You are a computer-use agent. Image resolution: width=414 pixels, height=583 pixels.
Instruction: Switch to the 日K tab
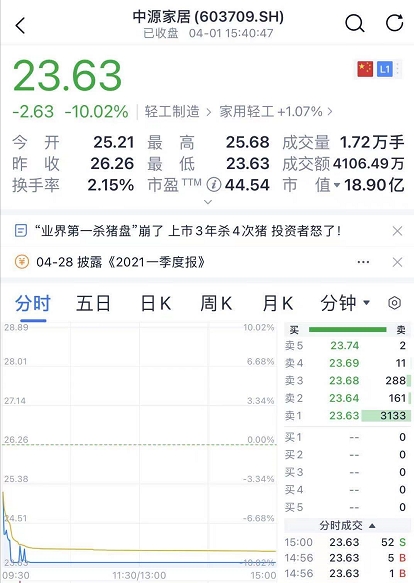pos(156,303)
